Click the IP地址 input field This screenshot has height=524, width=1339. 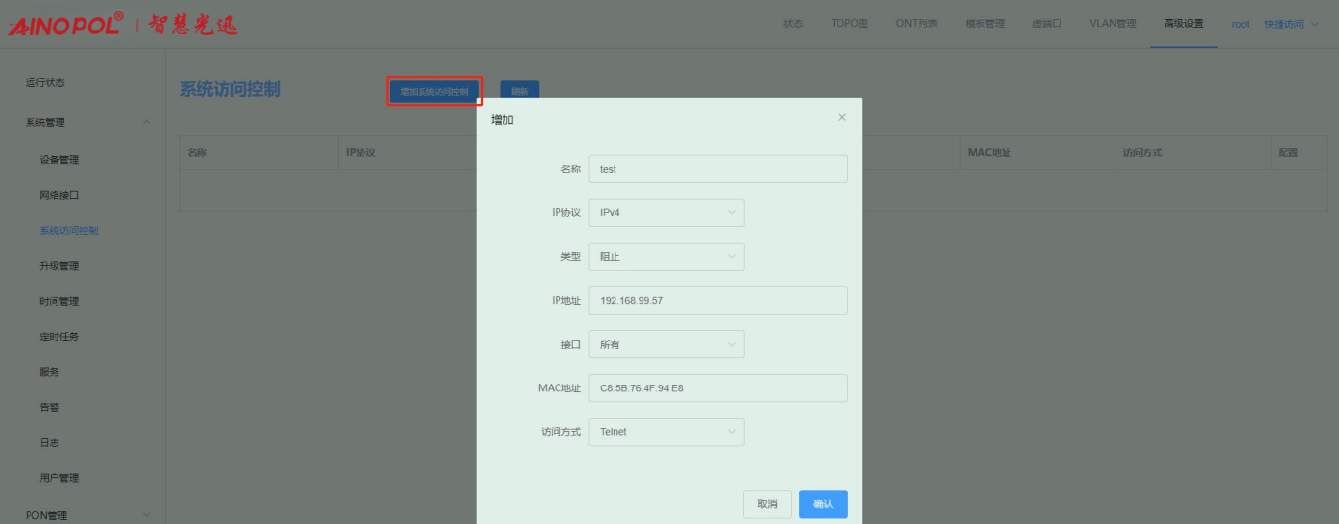tap(717, 301)
